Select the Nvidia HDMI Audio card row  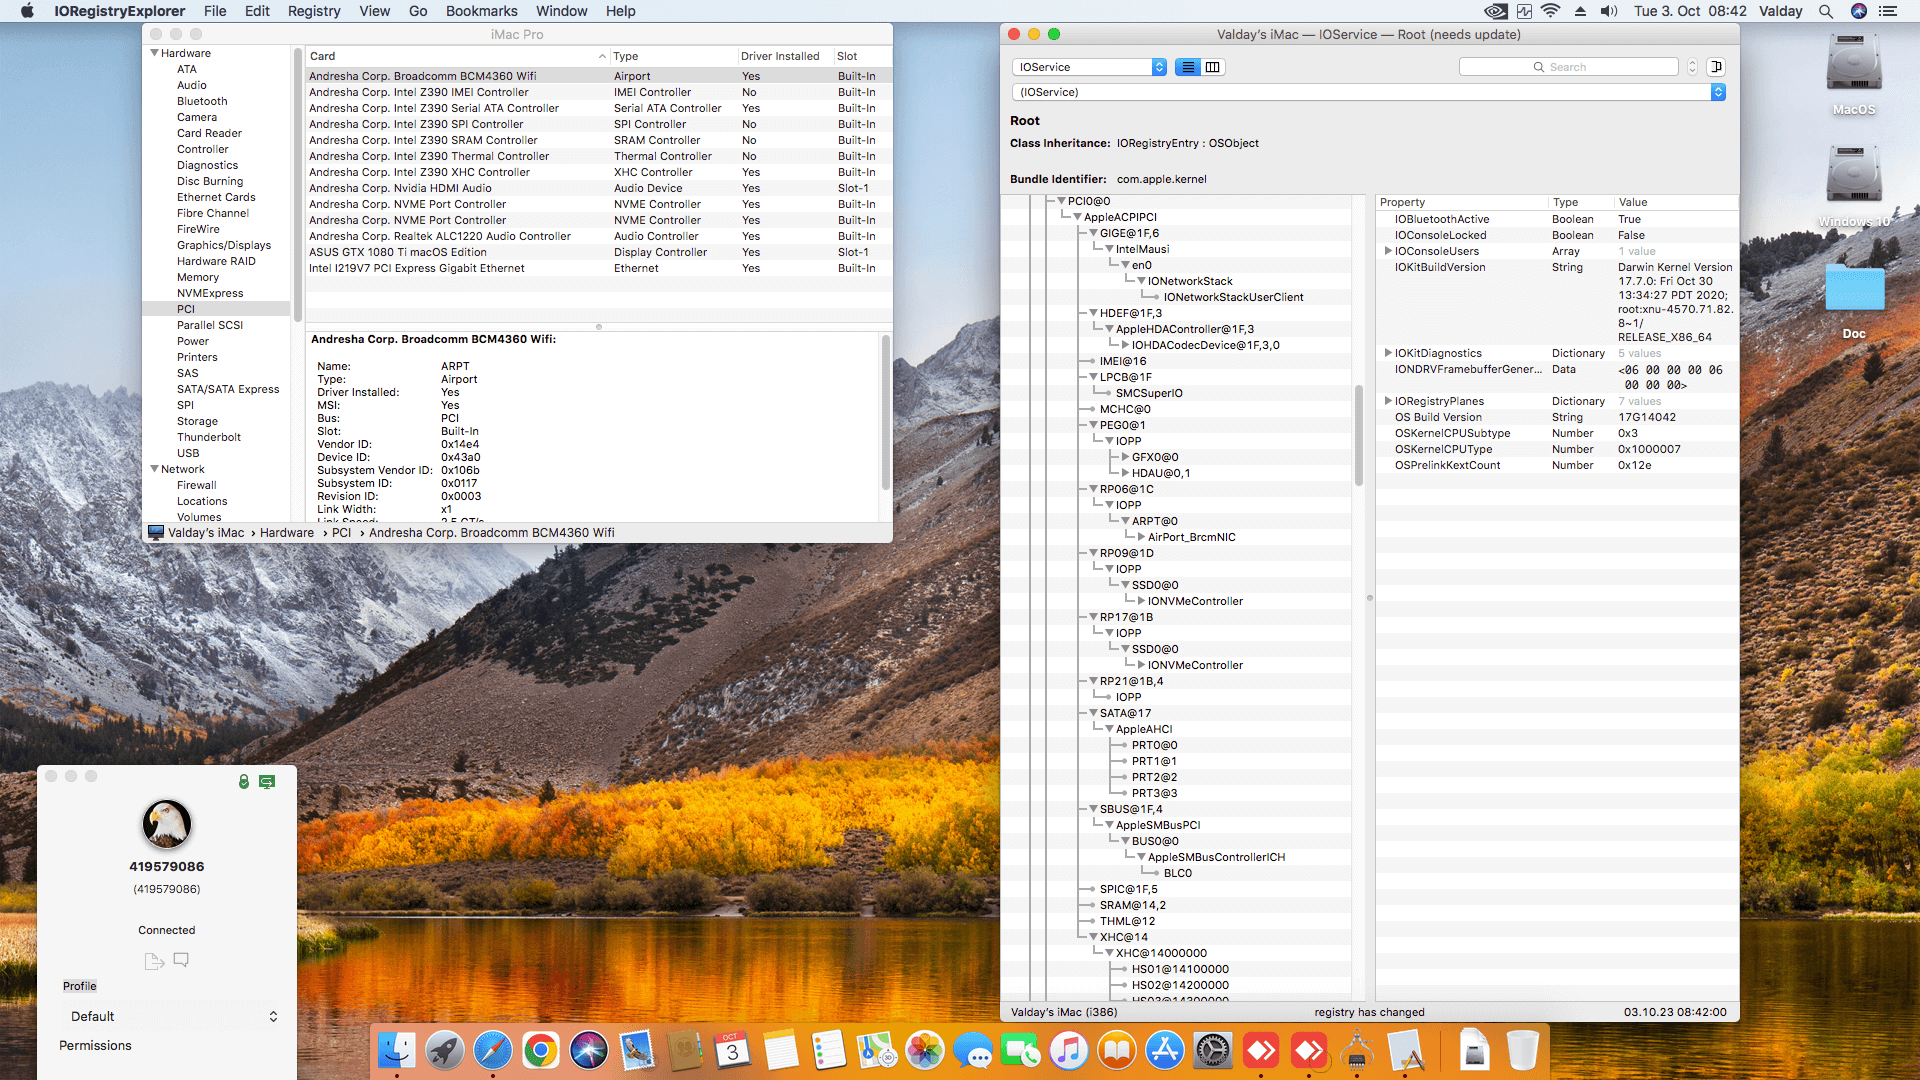pos(598,188)
